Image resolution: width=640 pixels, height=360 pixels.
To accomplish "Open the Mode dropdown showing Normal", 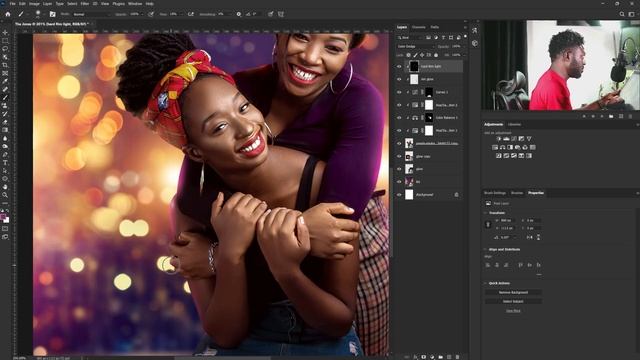I will coord(91,14).
